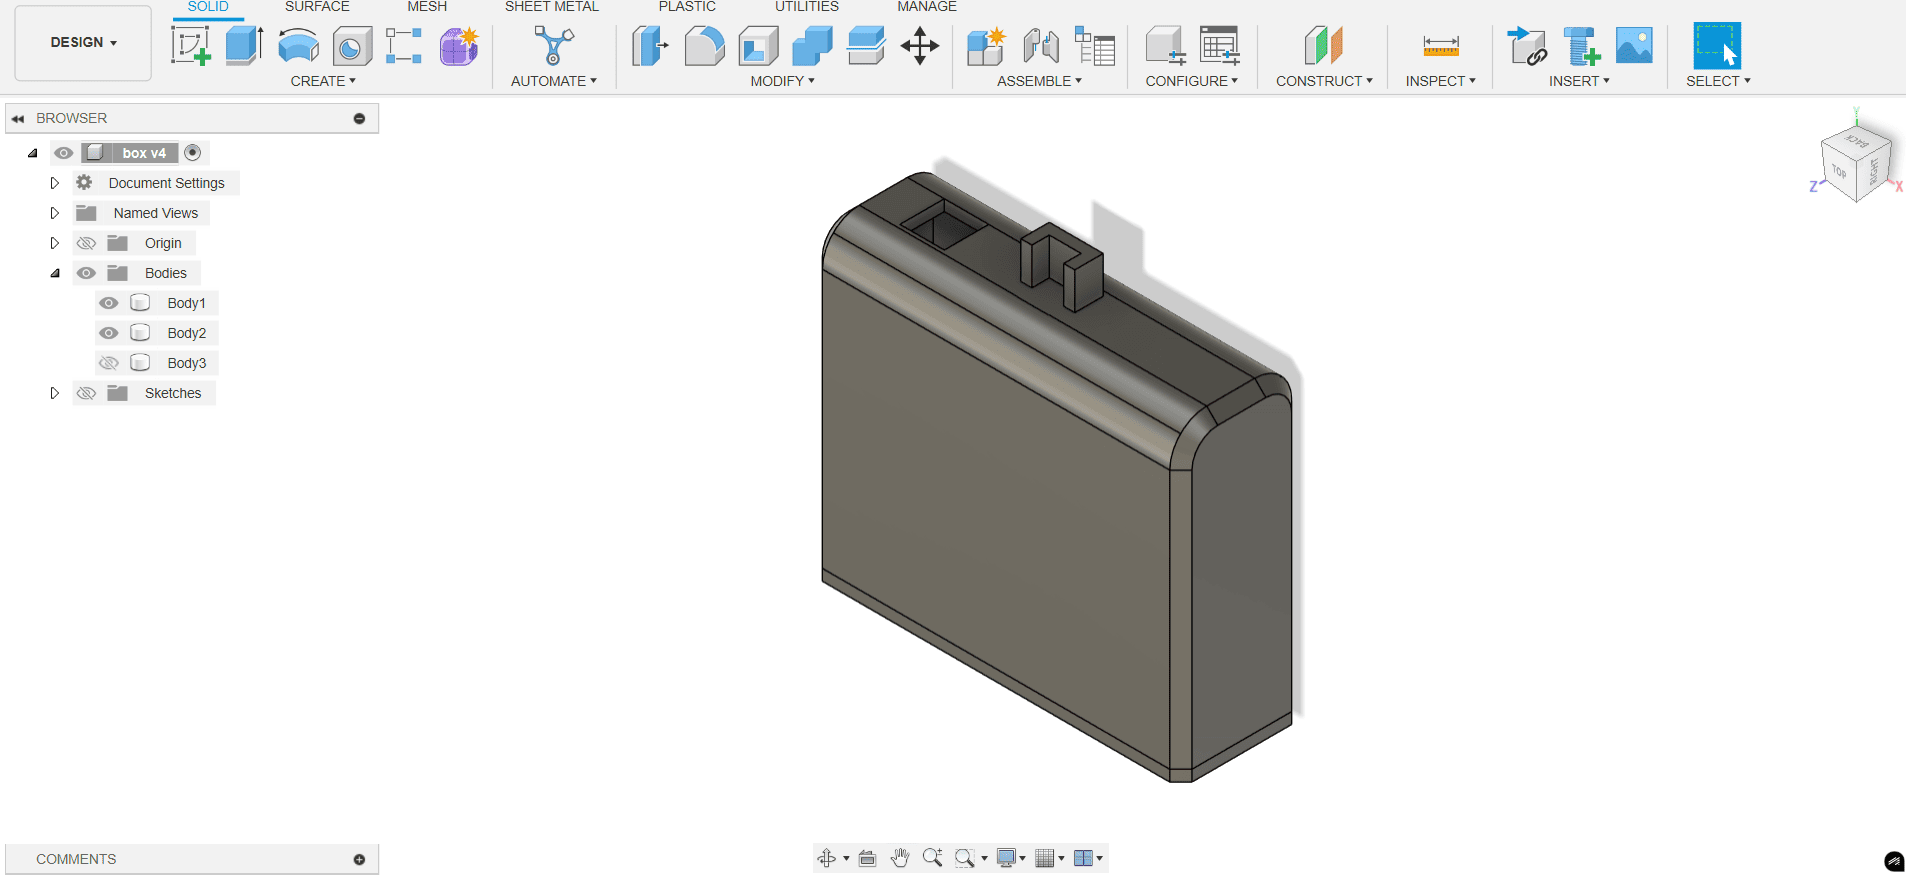This screenshot has width=1906, height=877.
Task: Show the Origin folder
Action: click(87, 243)
